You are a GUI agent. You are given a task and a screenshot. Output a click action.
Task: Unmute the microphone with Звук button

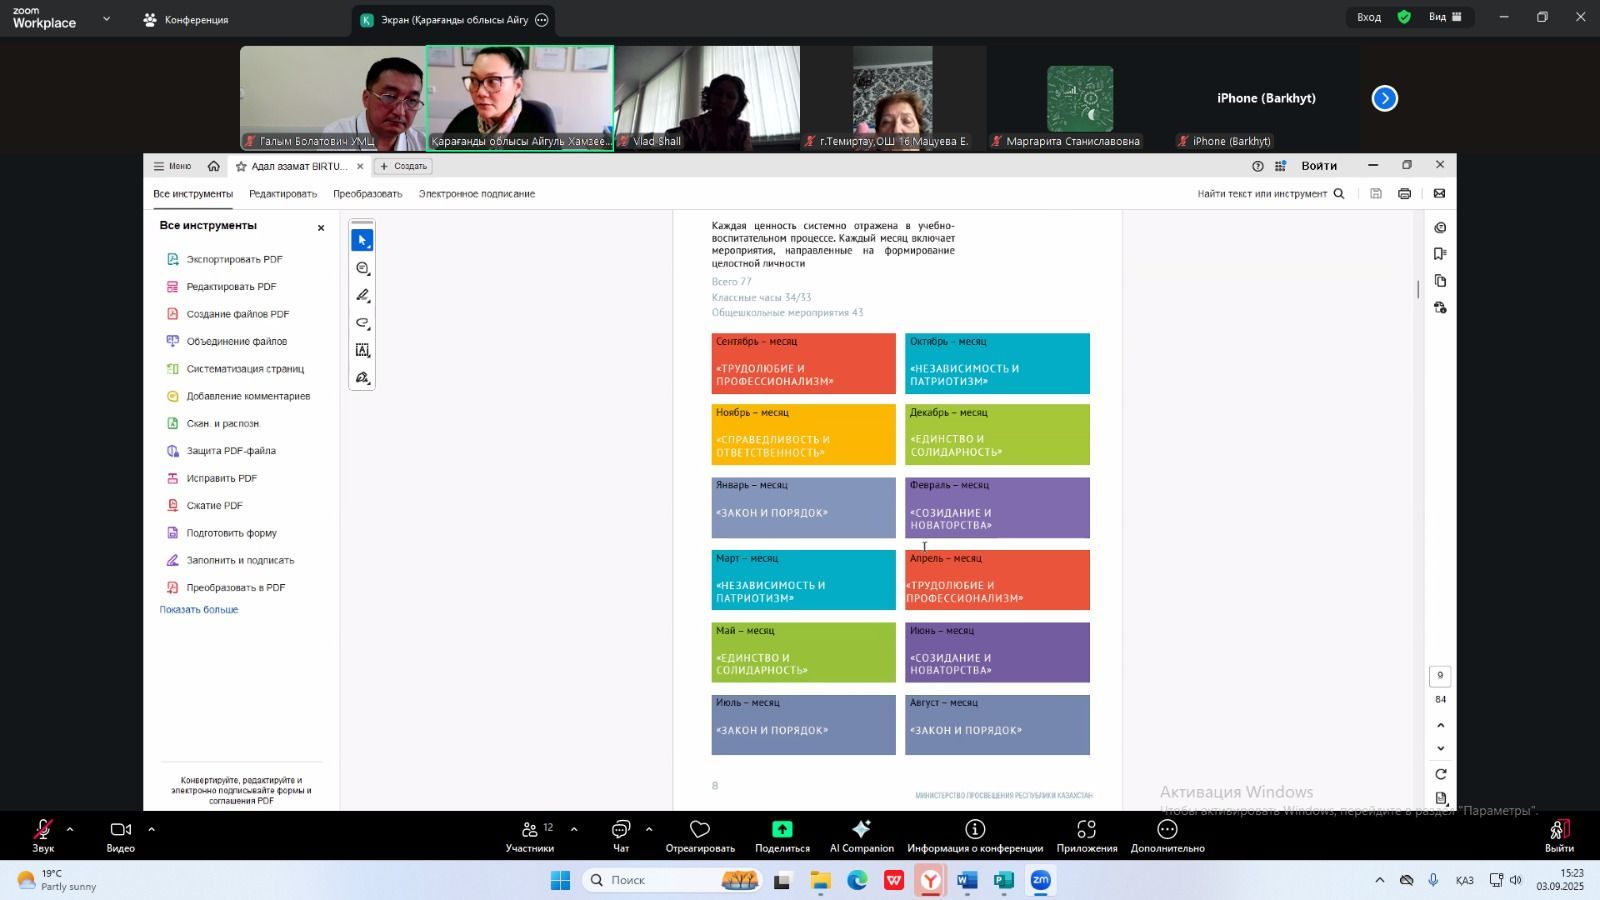pos(43,835)
